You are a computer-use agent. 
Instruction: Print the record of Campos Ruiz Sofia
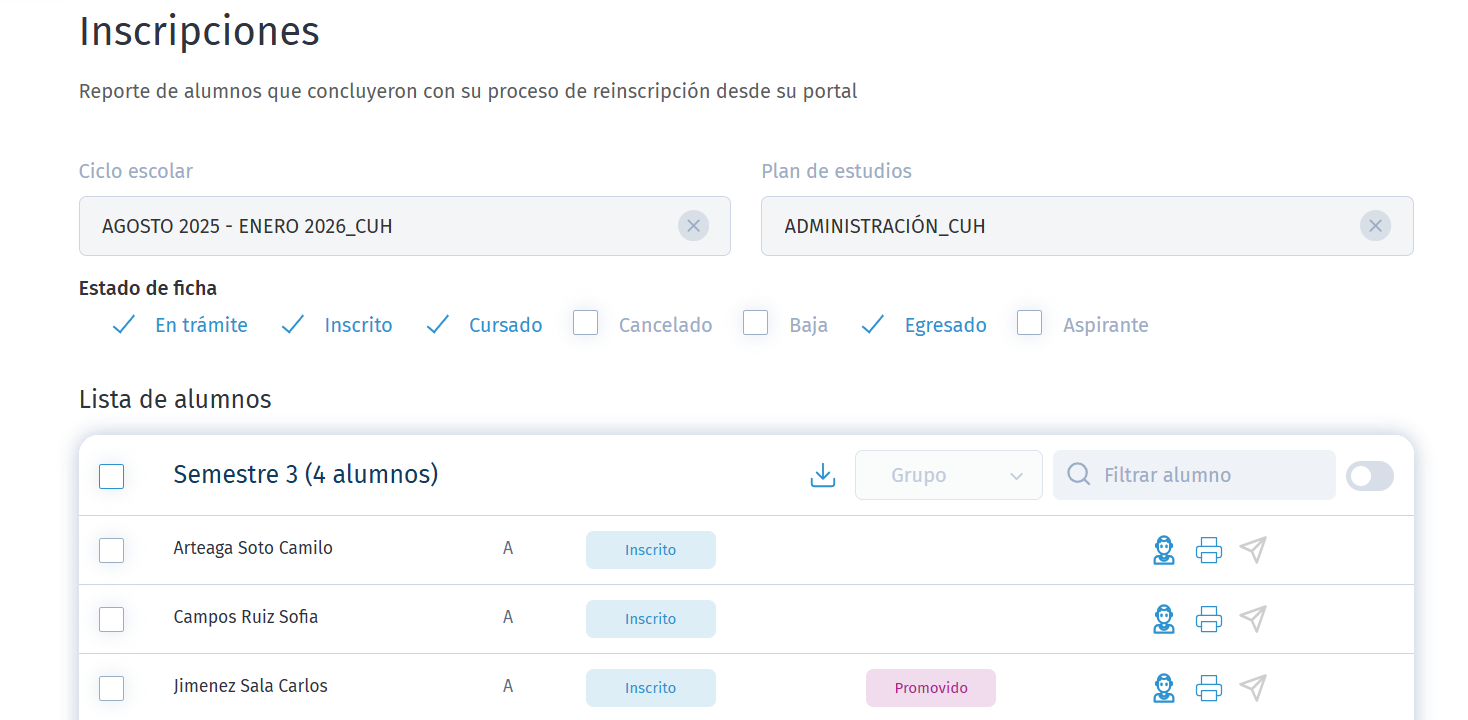click(1208, 619)
